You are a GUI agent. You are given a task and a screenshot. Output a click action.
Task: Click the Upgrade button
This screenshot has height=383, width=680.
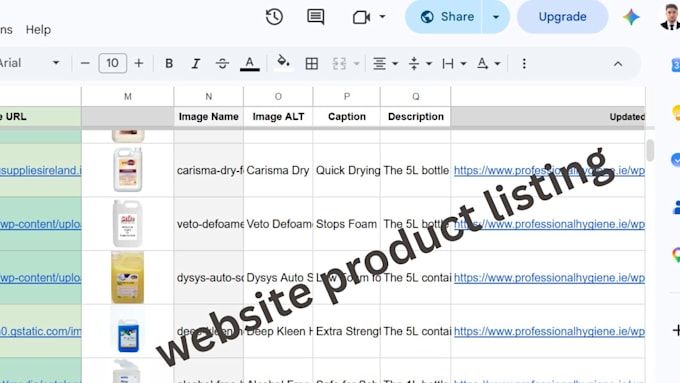(562, 17)
